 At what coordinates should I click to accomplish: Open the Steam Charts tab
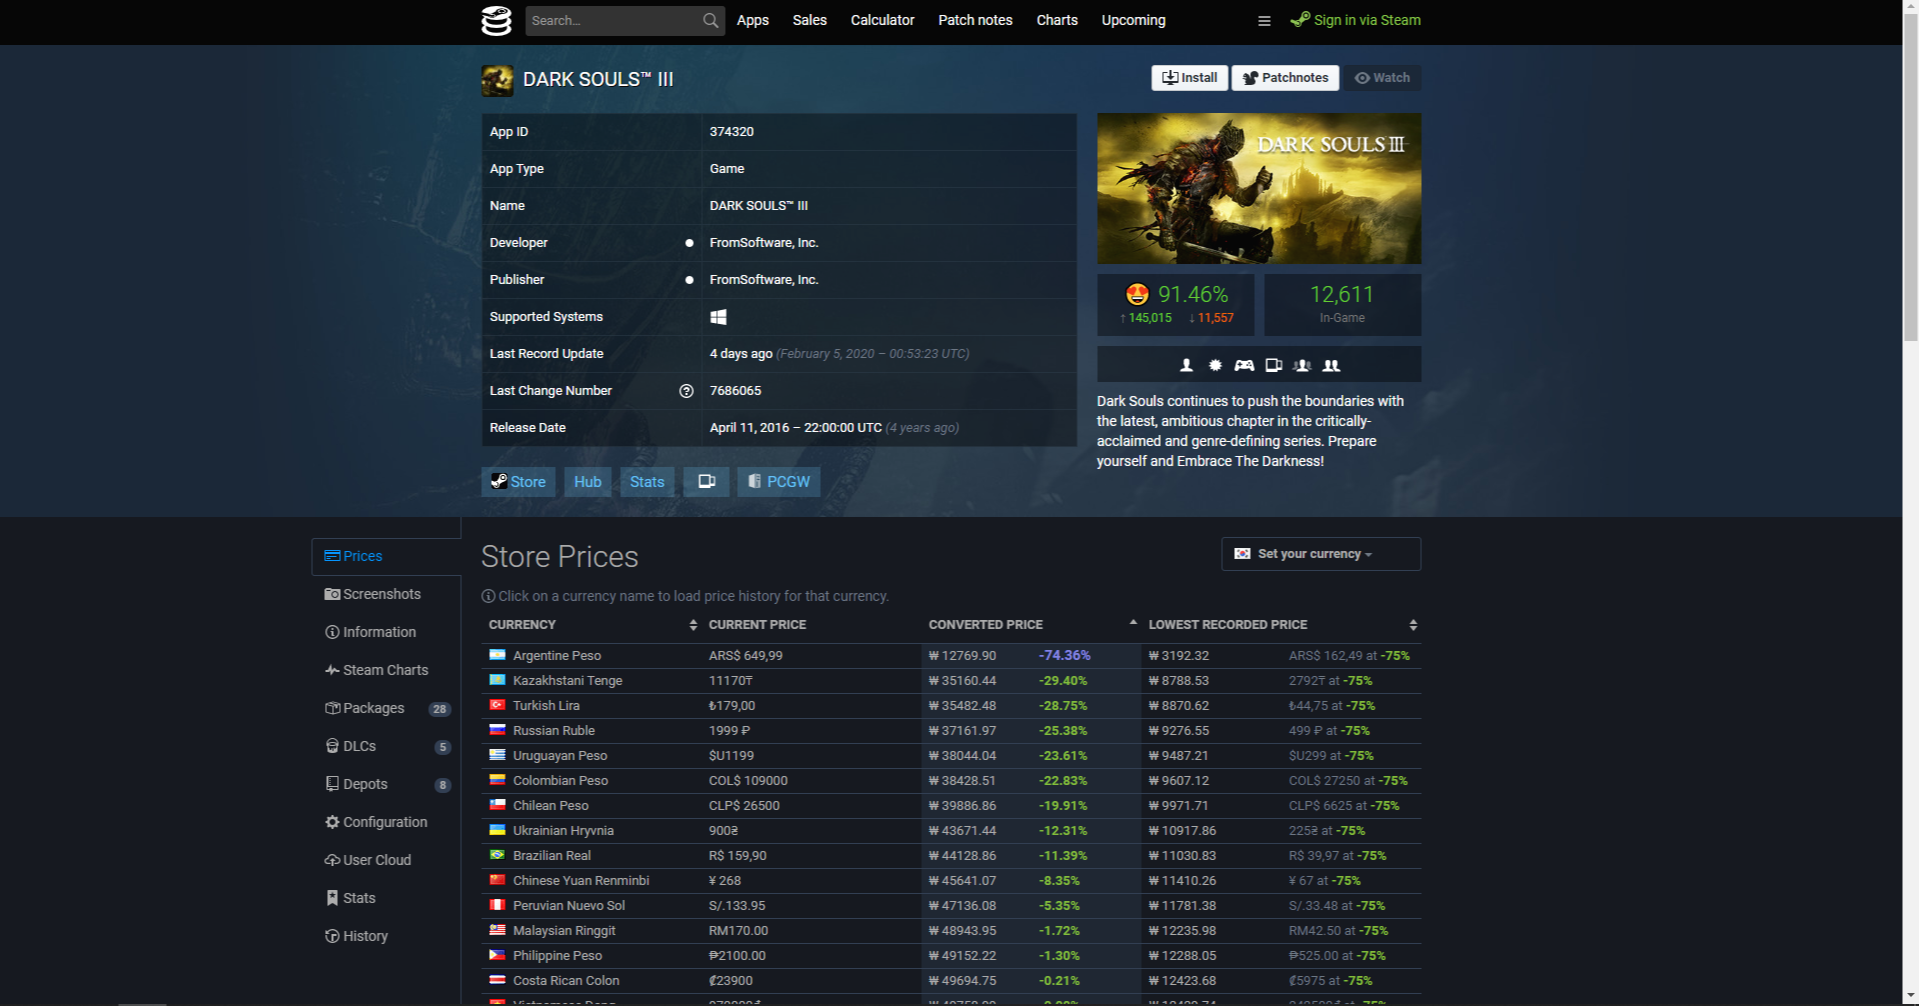[x=386, y=670]
